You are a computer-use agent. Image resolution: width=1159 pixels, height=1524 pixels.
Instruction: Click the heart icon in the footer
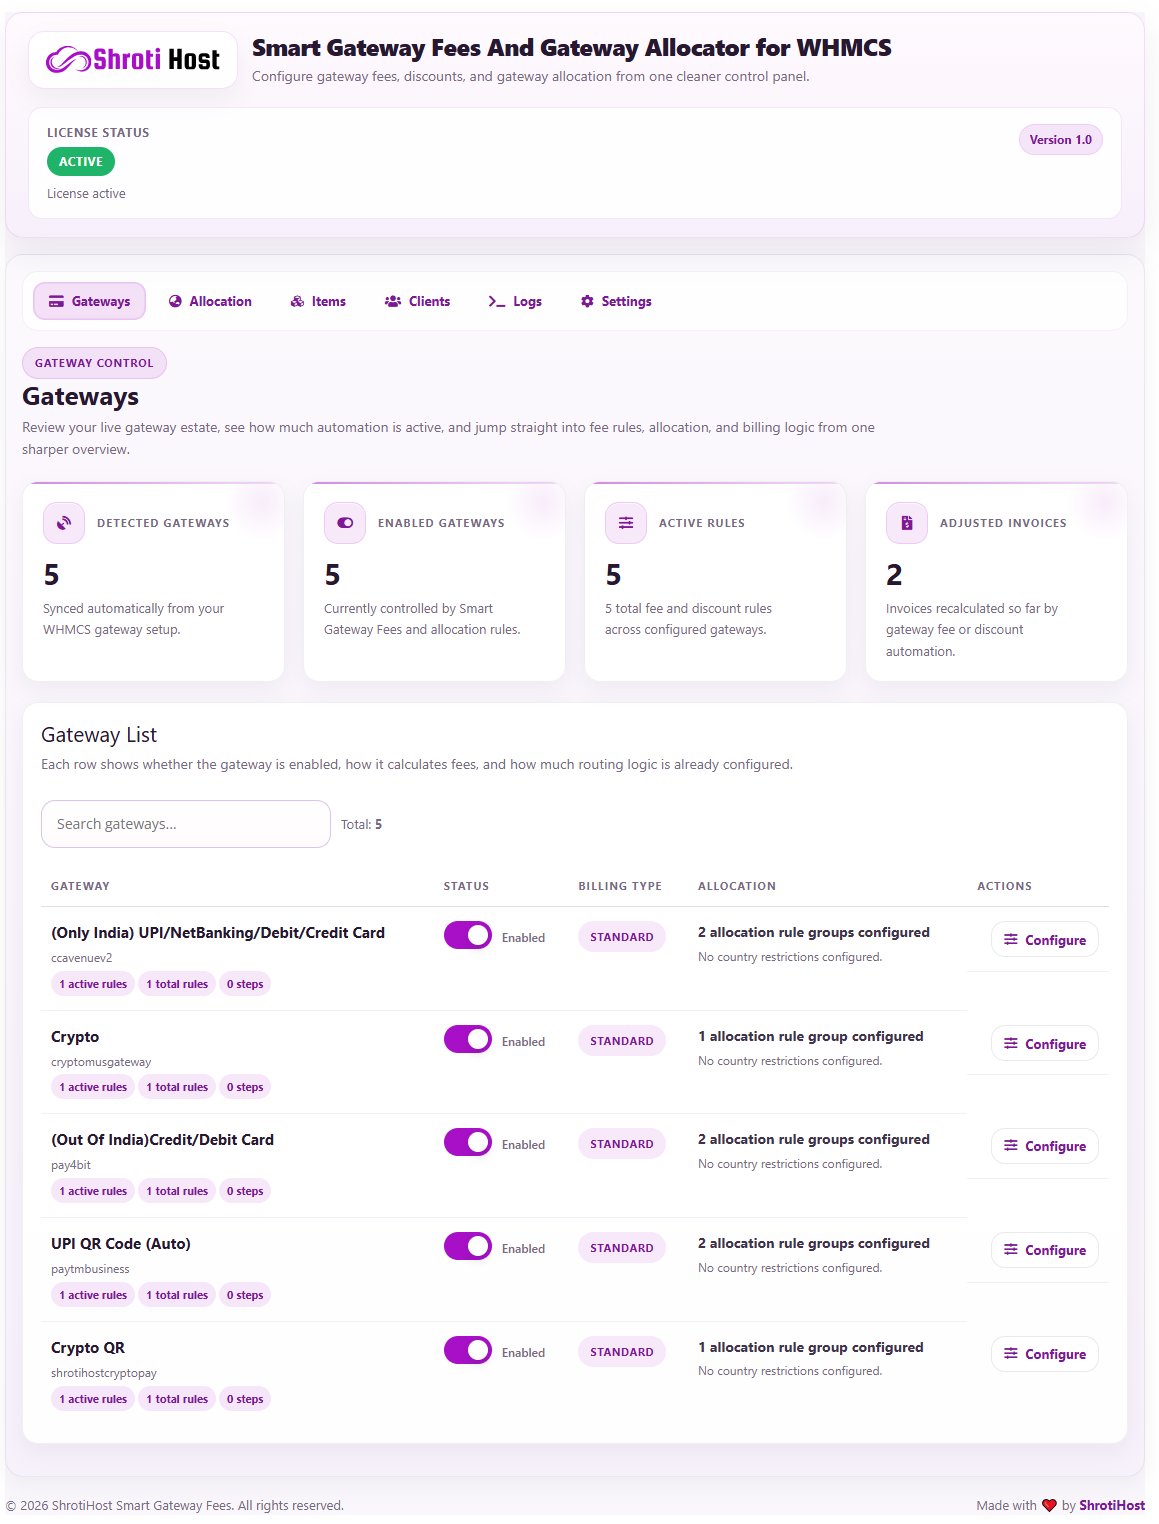tap(1049, 1504)
